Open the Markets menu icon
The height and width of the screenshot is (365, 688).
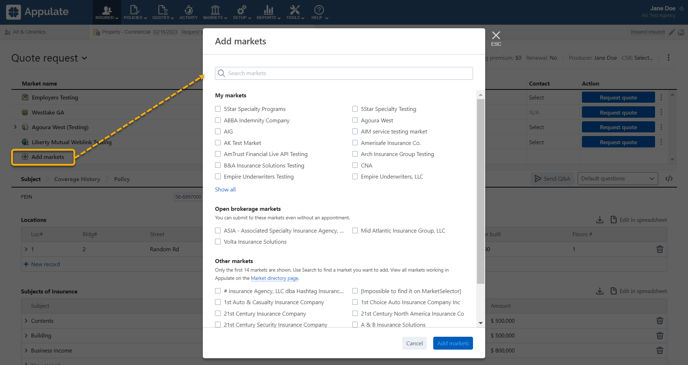[215, 12]
